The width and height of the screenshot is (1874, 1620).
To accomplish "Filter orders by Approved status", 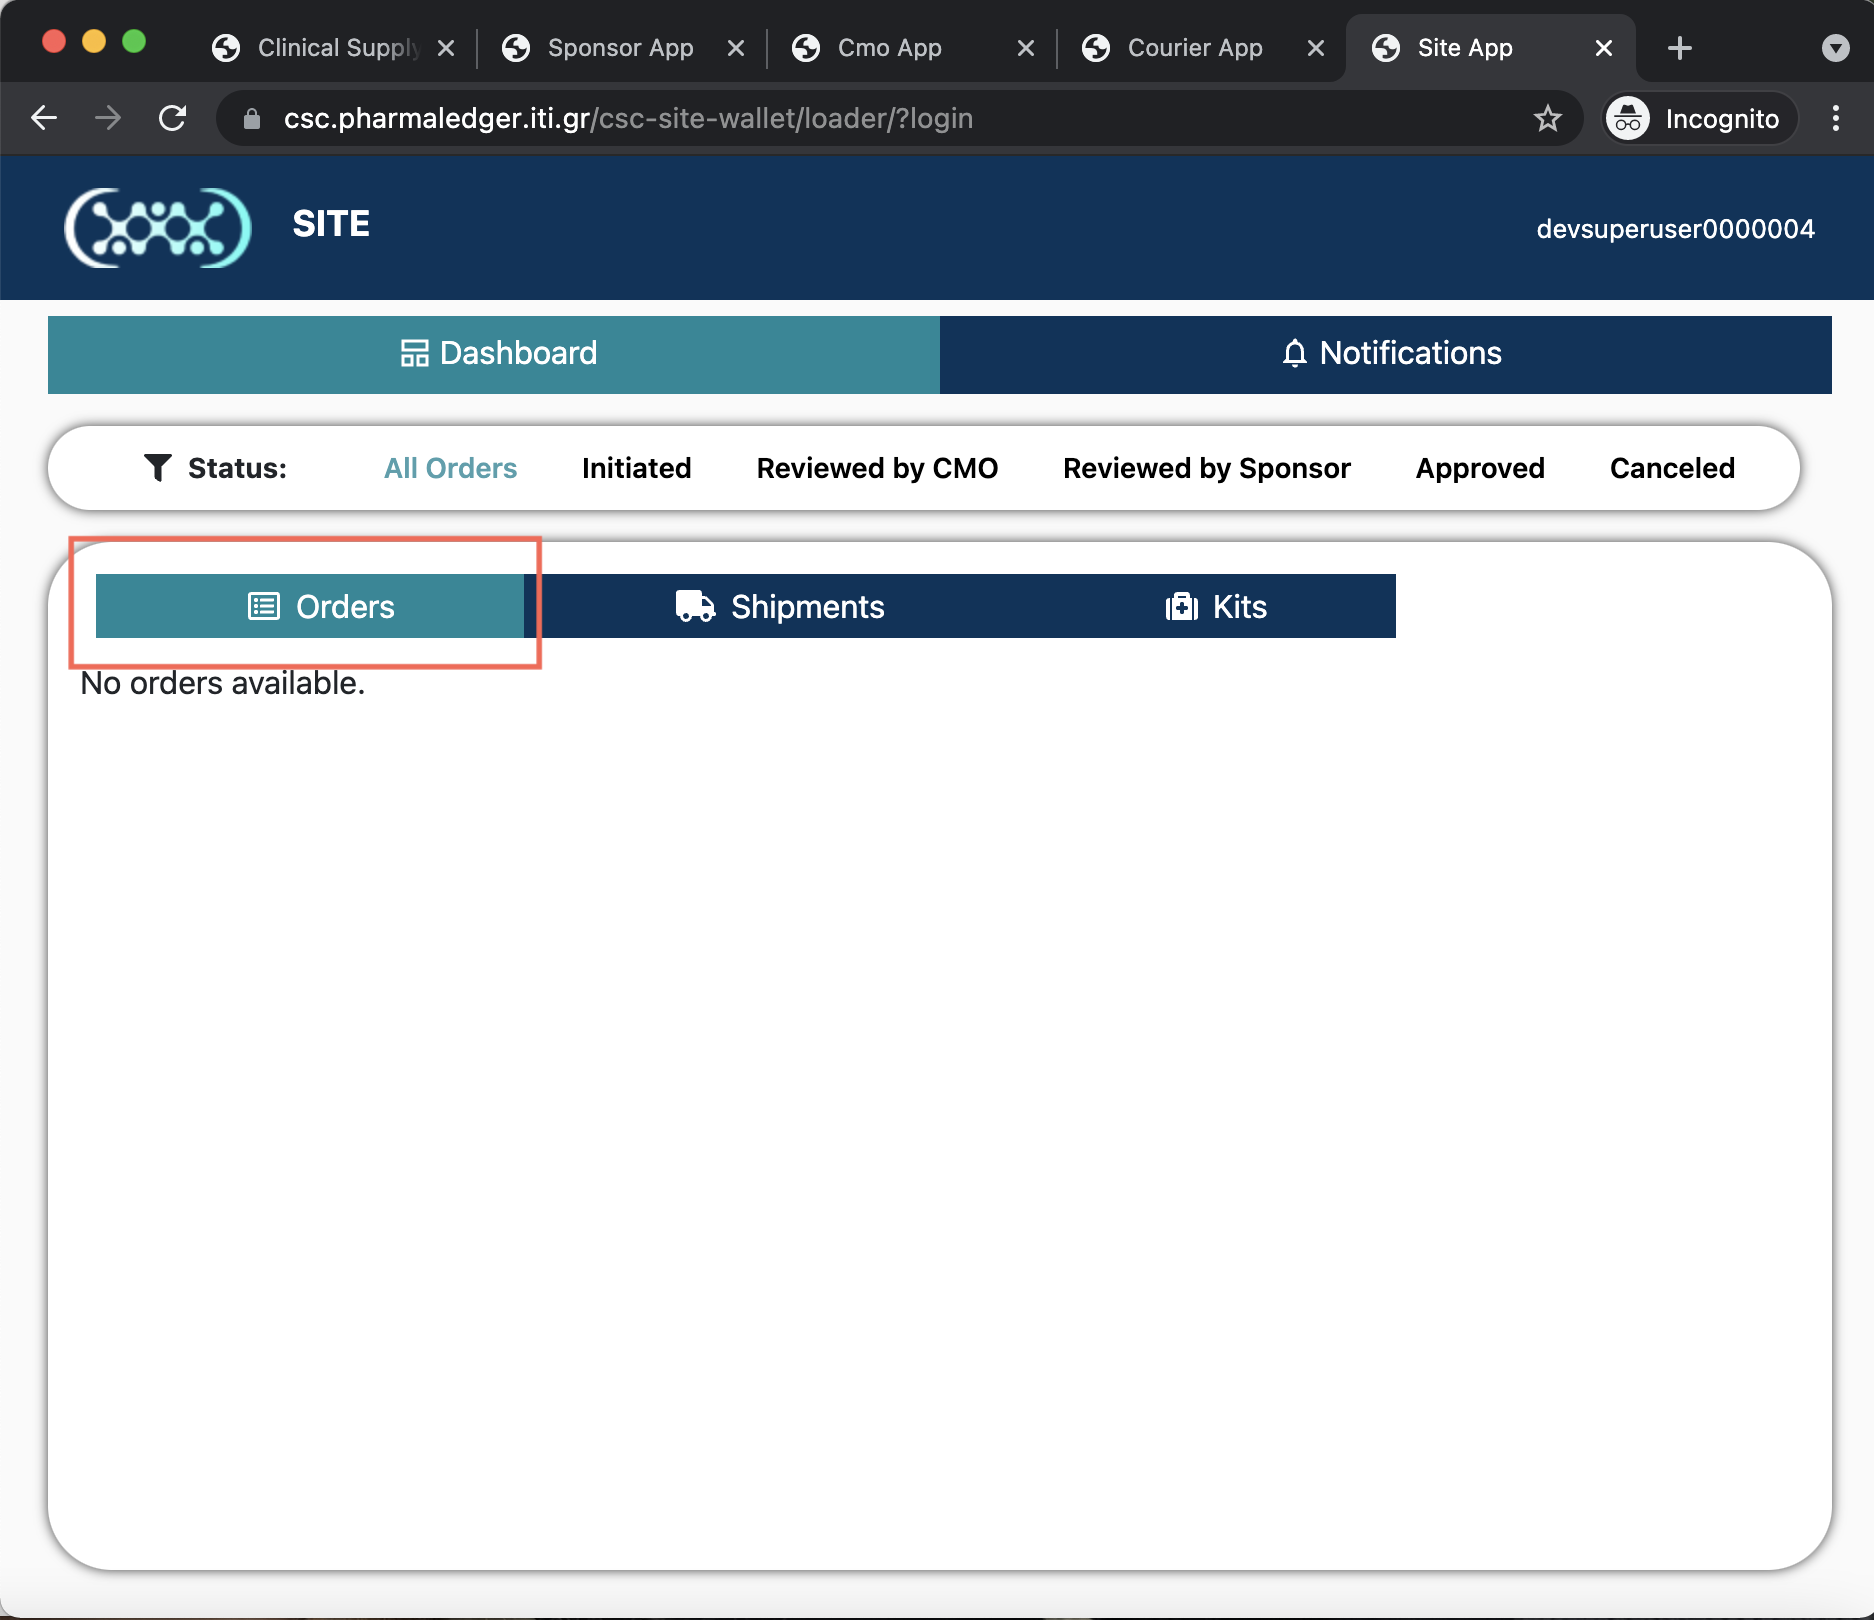I will click(x=1480, y=468).
